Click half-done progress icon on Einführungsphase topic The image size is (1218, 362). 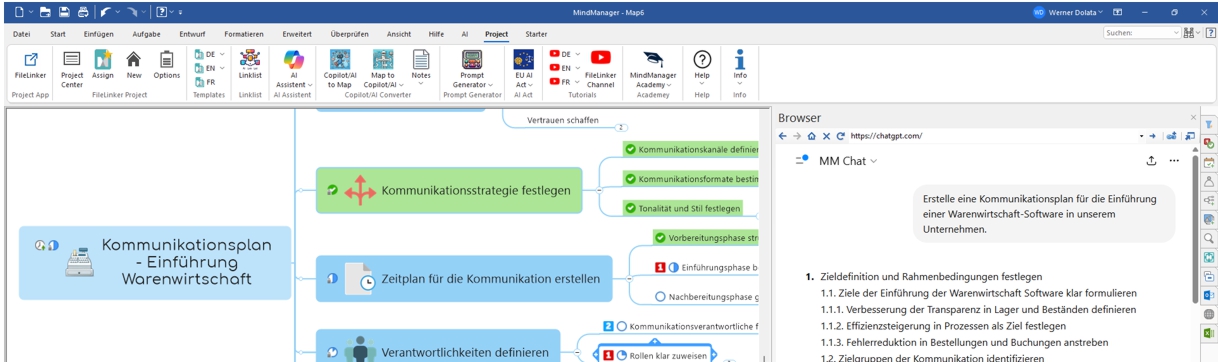click(x=673, y=267)
